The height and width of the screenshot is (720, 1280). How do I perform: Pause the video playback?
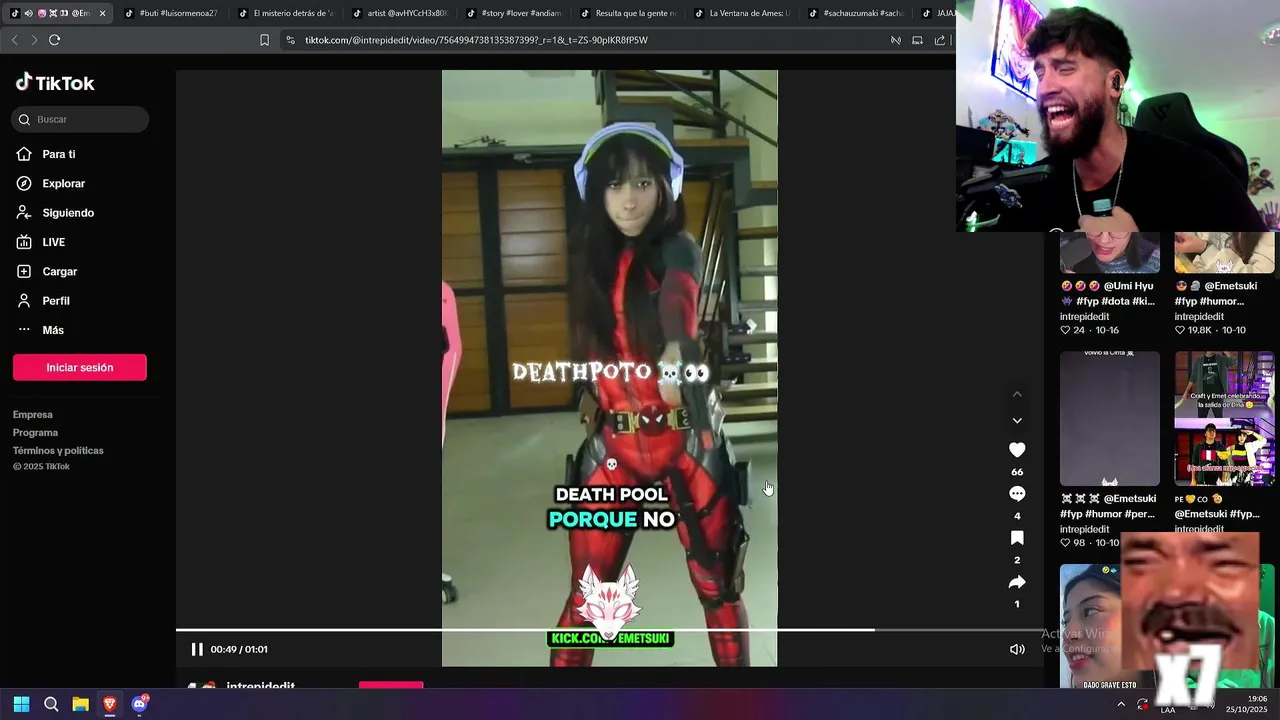(x=197, y=649)
